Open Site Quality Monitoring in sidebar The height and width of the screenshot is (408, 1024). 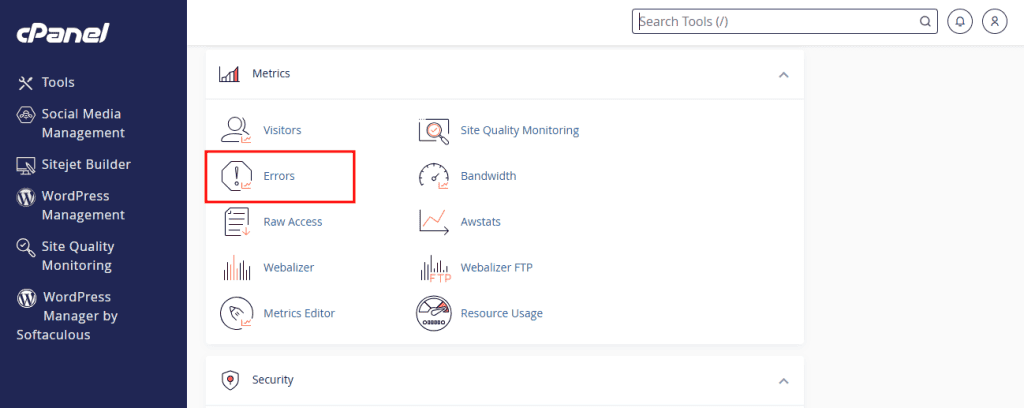(78, 256)
